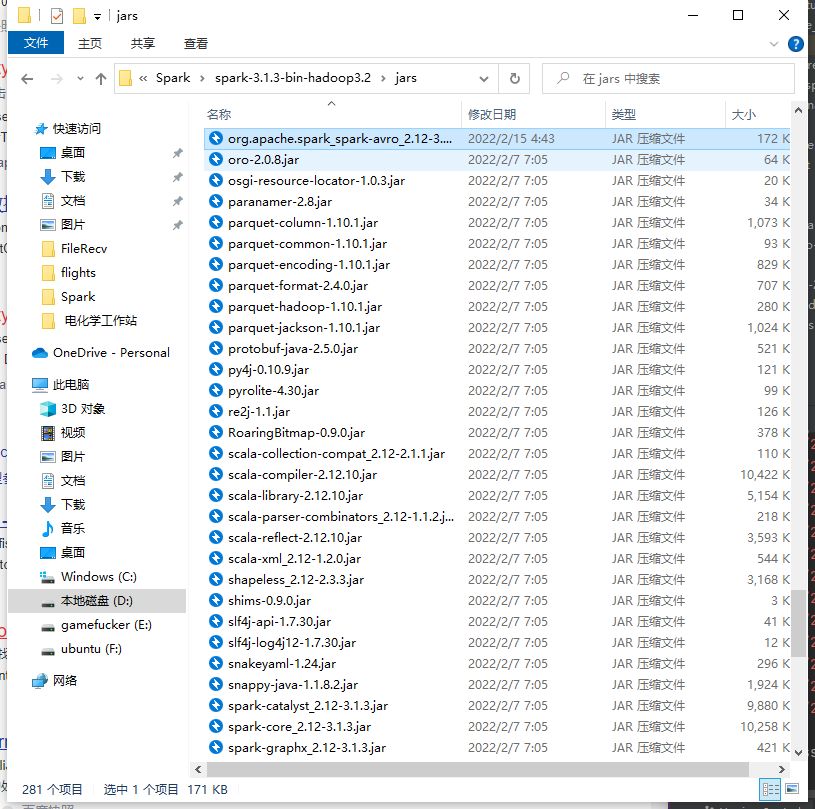Screen dimensions: 815x809
Task: Click the jars search box
Action: 668,79
